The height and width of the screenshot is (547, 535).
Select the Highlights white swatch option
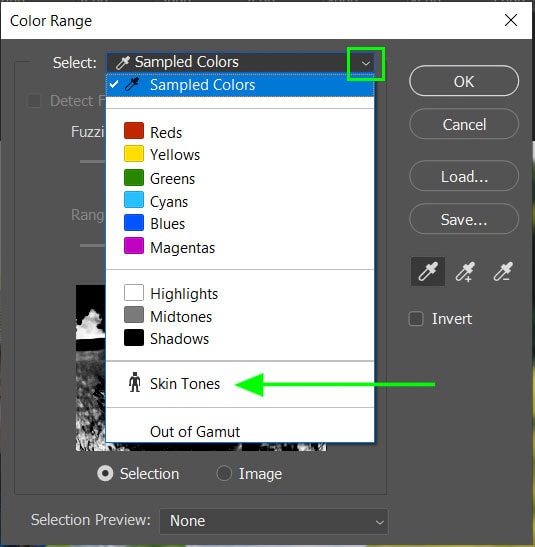click(134, 292)
